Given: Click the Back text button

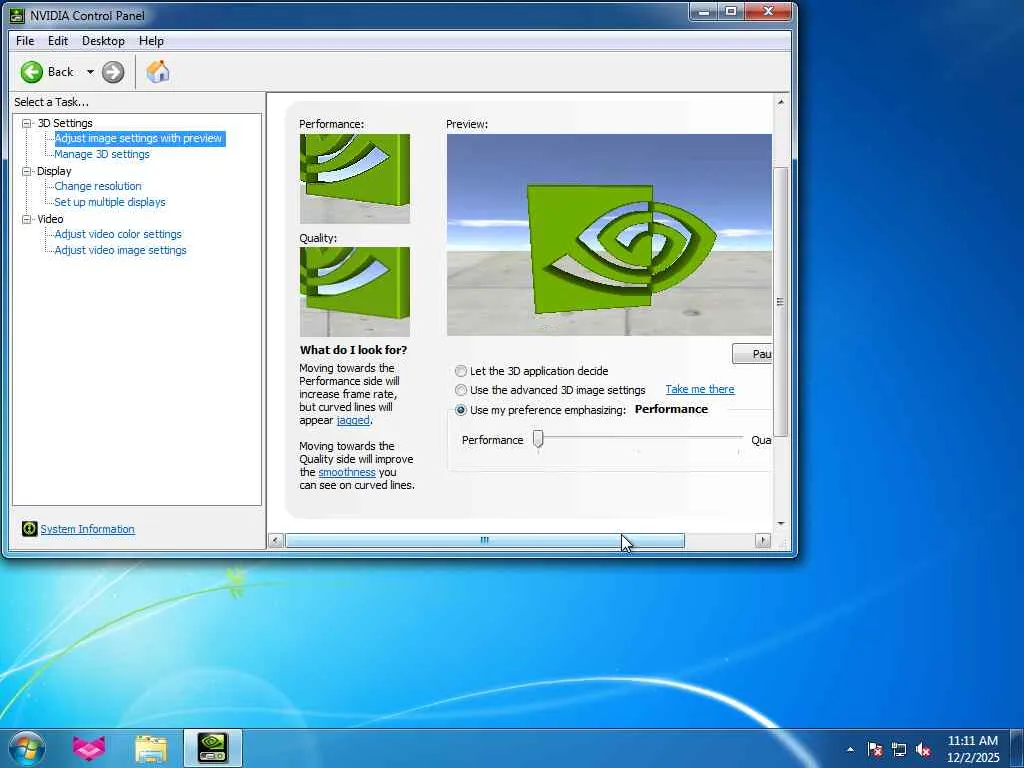Looking at the screenshot, I should point(60,72).
